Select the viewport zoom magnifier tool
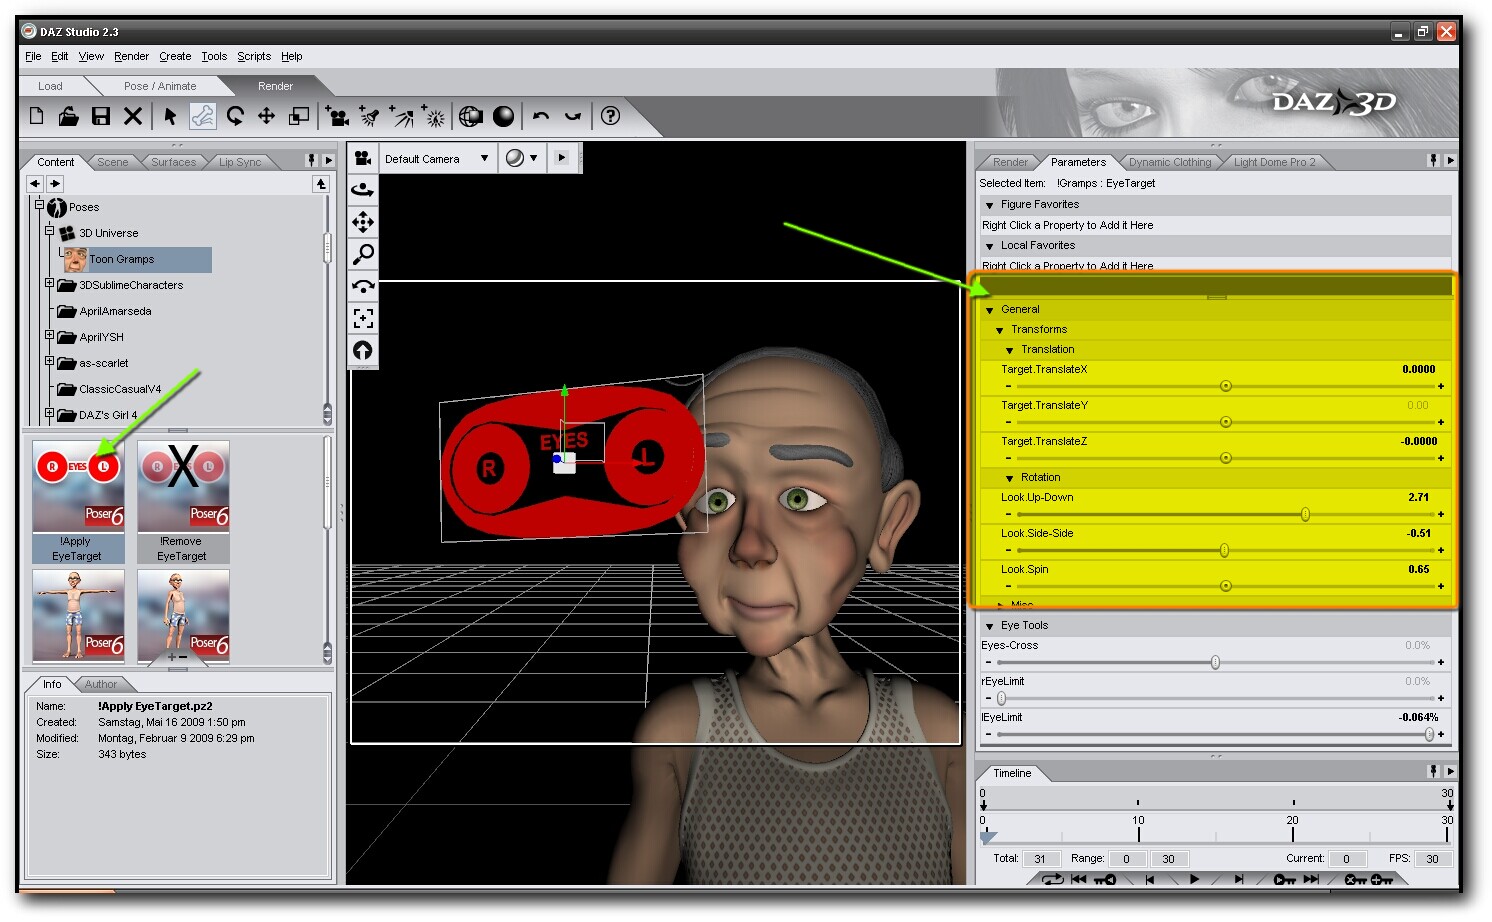Viewport: 1492px width, 922px height. pos(363,254)
